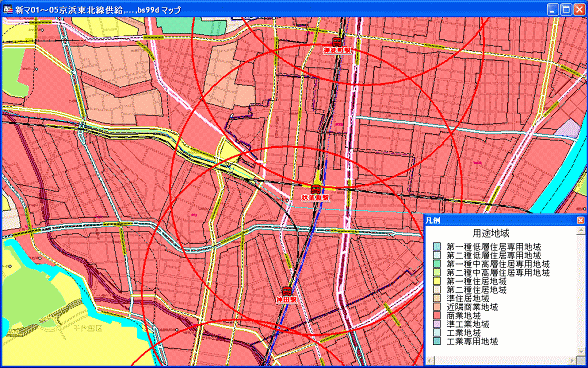Screen dimensions: 588x368
Task: Click the map window's title bar app icon
Action: pos(8,9)
